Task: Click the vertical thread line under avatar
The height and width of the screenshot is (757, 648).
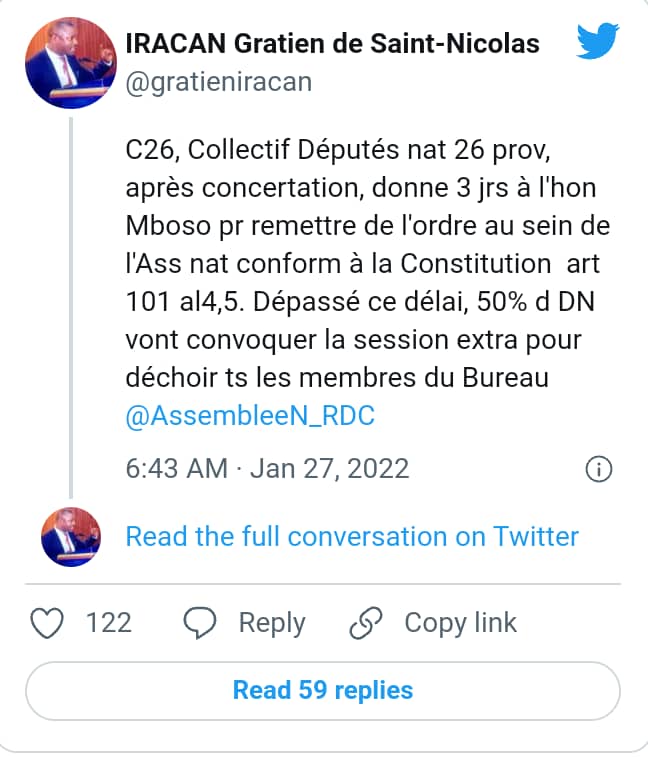Action: tap(70, 300)
